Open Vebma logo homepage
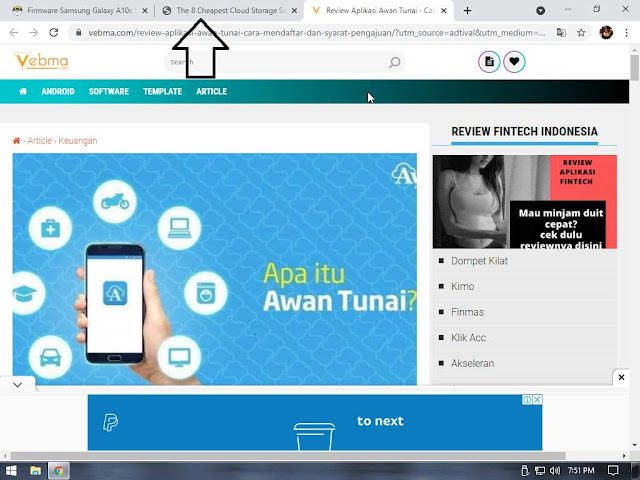The width and height of the screenshot is (640, 480). [x=42, y=61]
